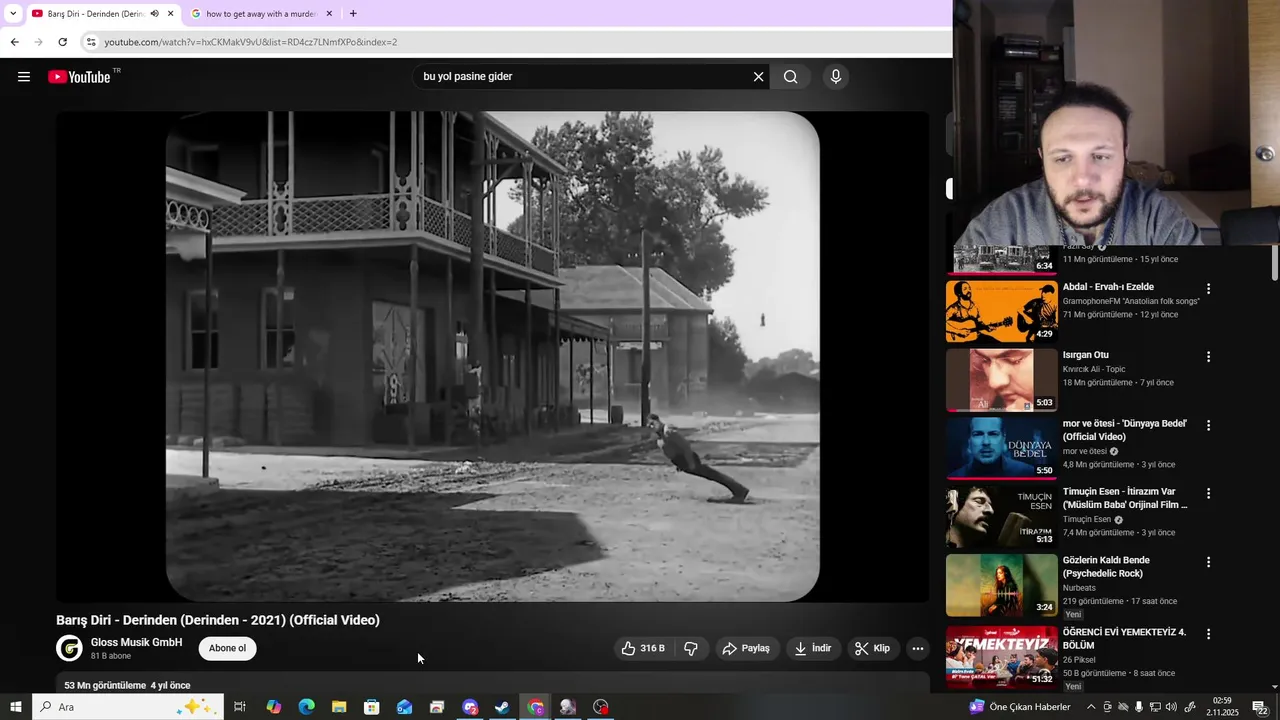Open ÖĞRENCİ EVİ YEMEKTEYİZ 4. BÖLÜM title

click(x=1124, y=639)
